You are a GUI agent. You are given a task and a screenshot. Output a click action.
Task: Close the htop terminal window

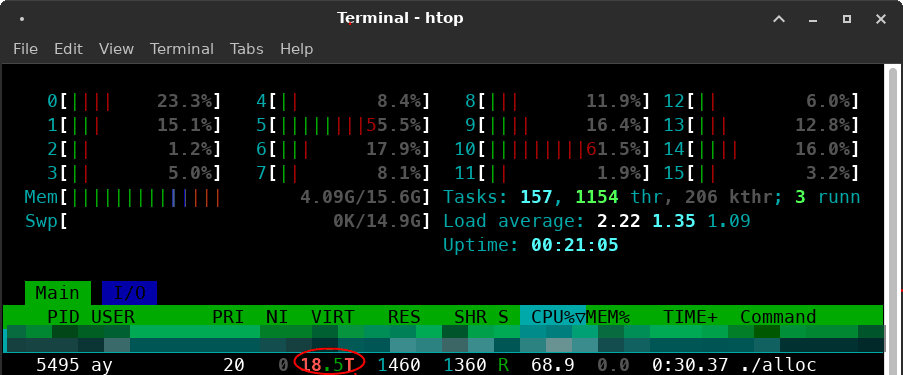tap(881, 19)
